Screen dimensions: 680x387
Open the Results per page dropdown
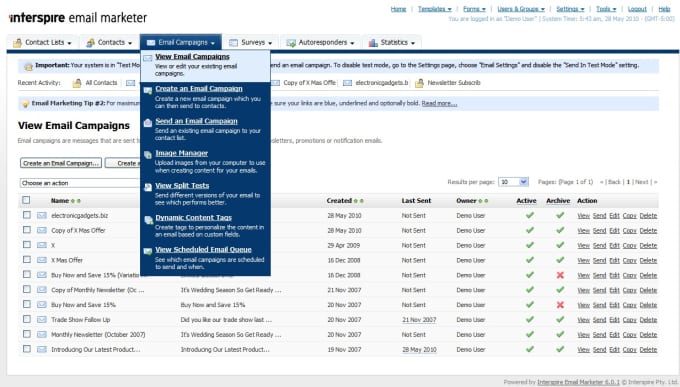coord(513,182)
